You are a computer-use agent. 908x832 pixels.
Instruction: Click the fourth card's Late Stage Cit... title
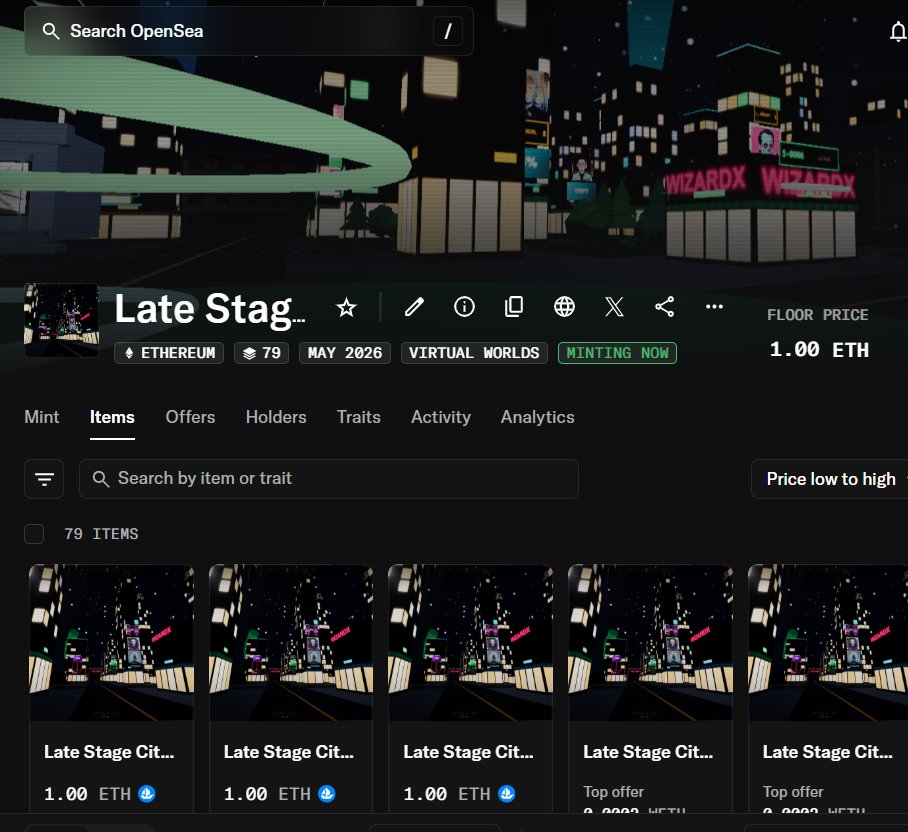(648, 752)
